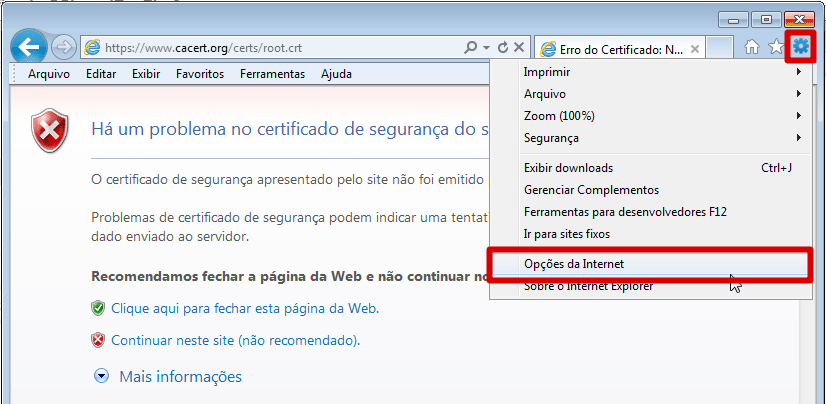The image size is (826, 404).
Task: Open the Ferramentas menu in menu bar
Action: 272,74
